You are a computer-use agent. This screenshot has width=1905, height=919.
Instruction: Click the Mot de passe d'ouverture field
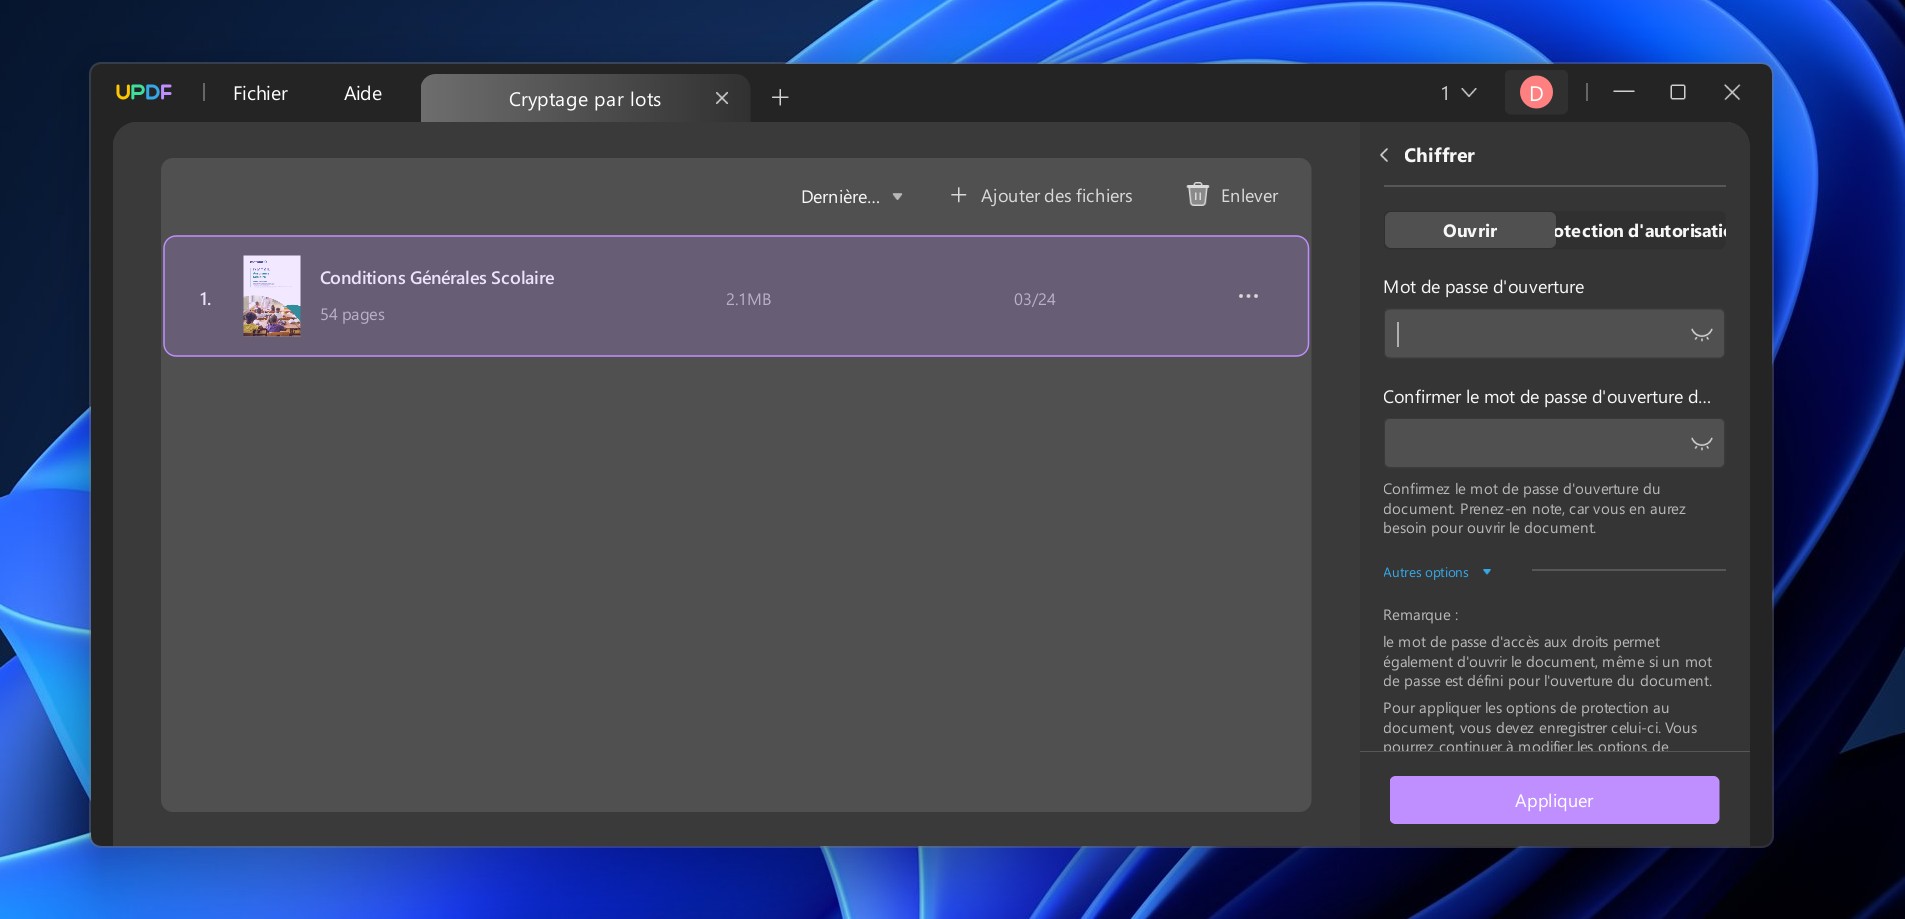click(1535, 334)
